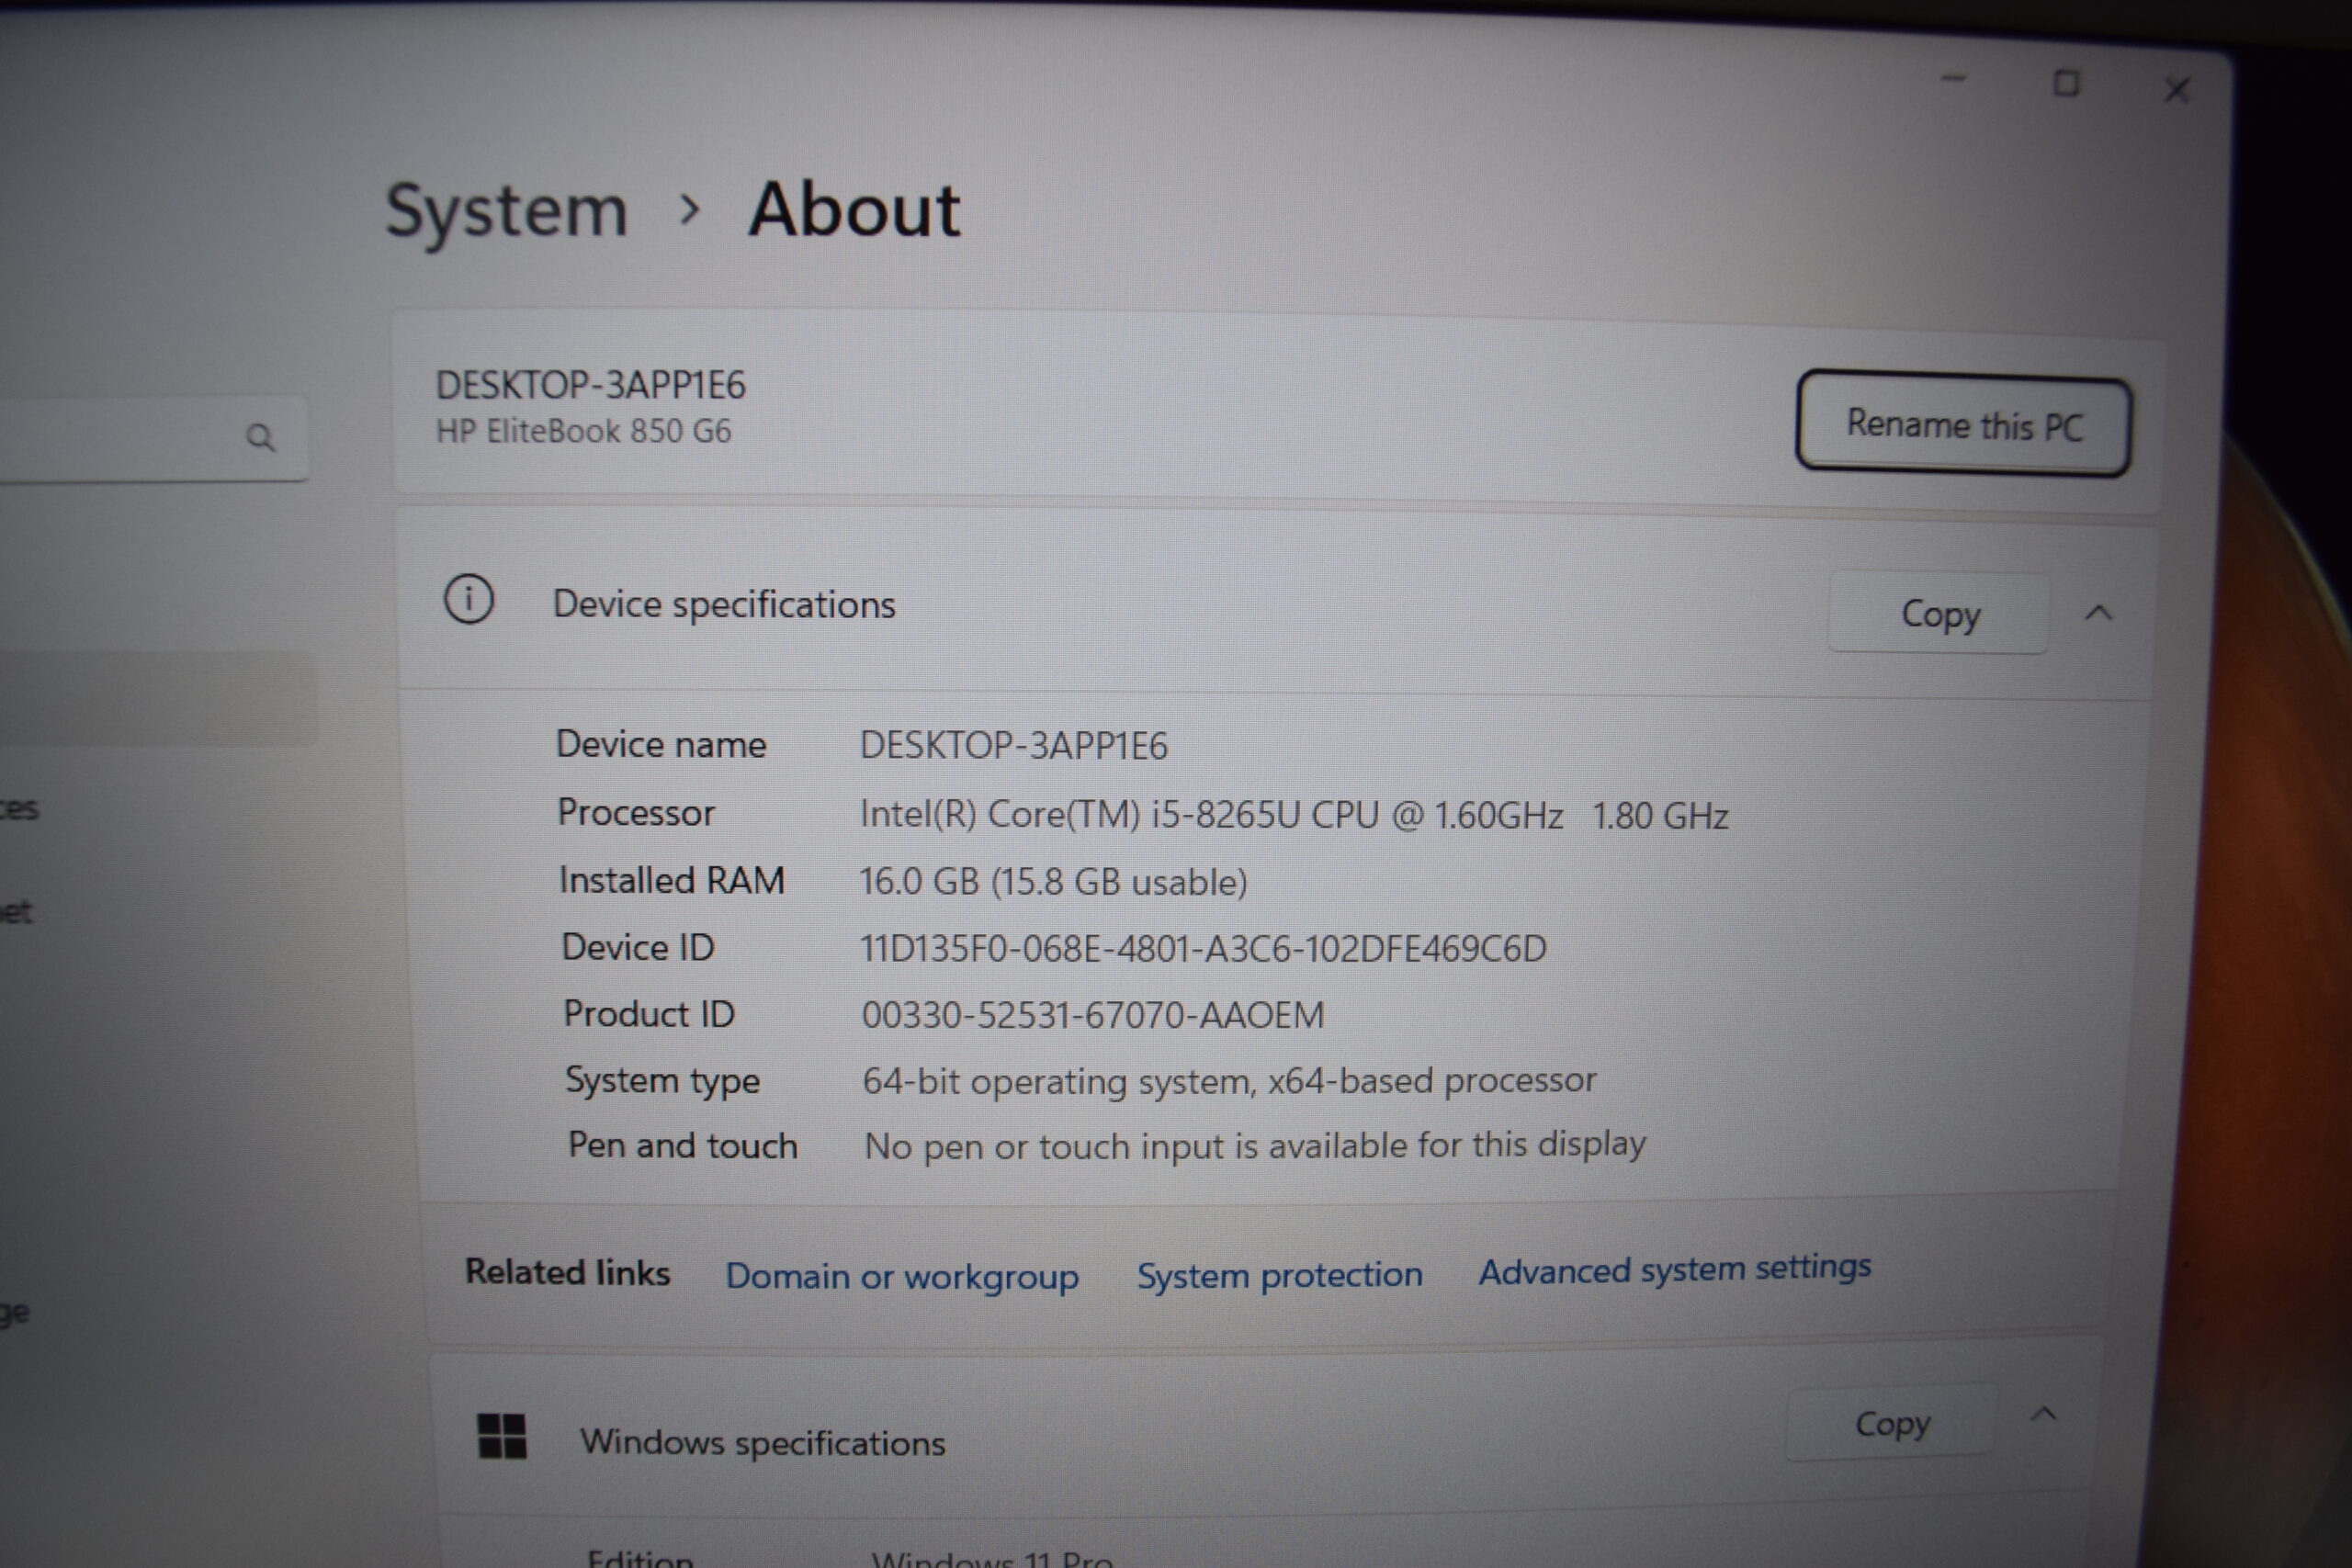Go back to System in breadcrumb
2352x1568 pixels.
coord(507,211)
